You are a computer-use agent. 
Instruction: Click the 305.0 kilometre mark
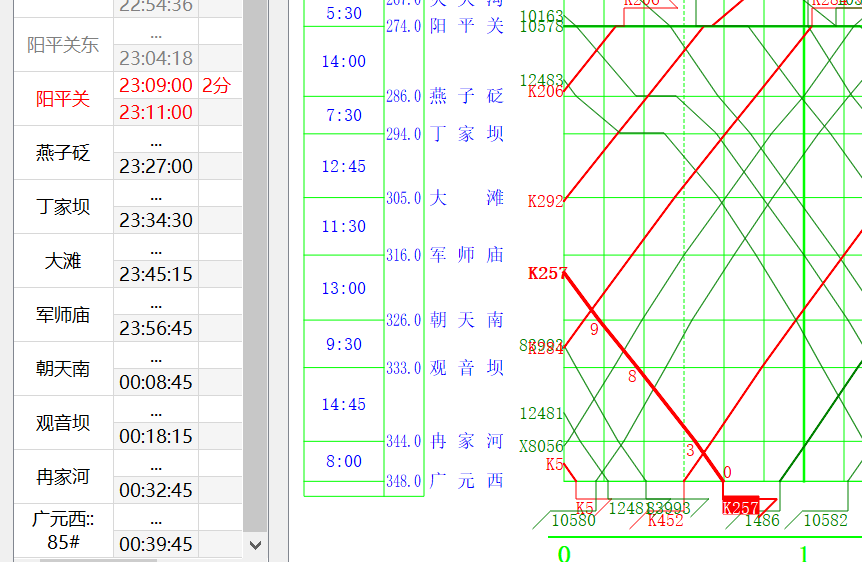click(x=404, y=198)
